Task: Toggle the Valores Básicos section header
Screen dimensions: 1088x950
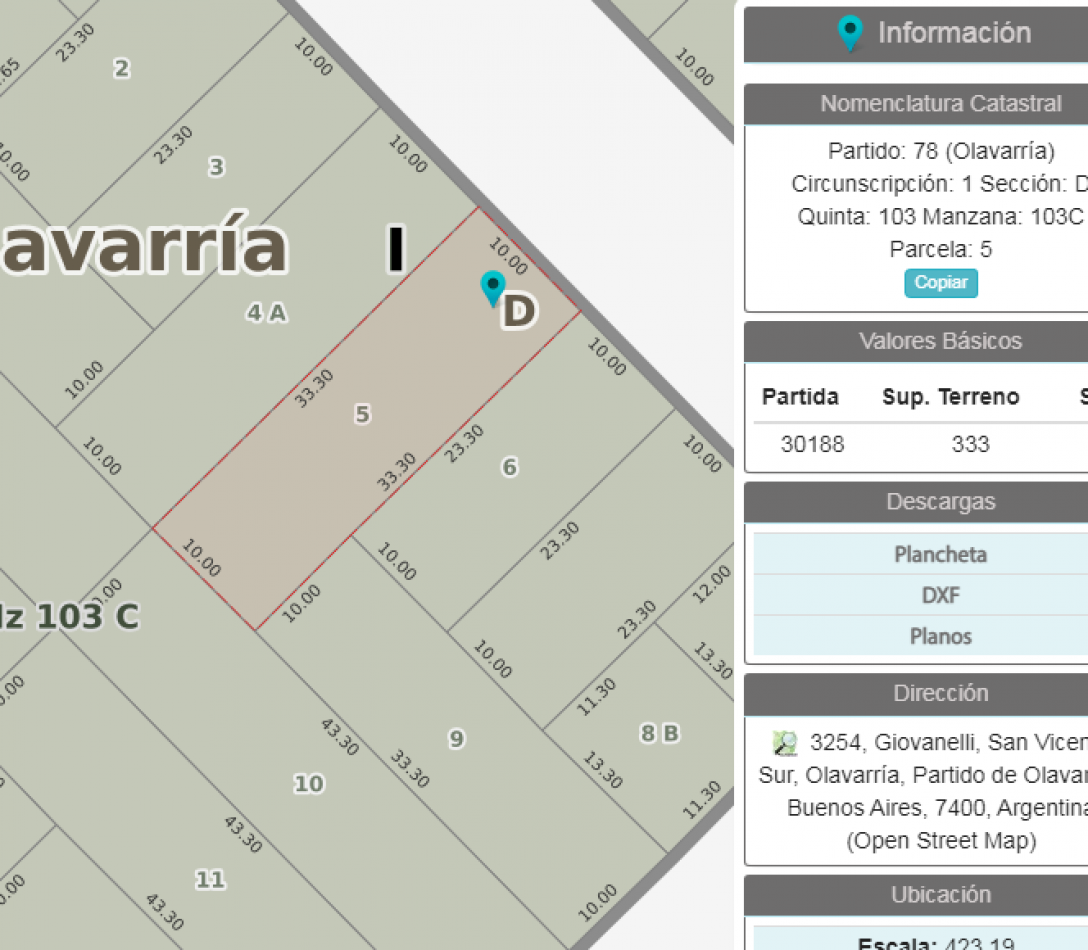Action: pos(940,341)
